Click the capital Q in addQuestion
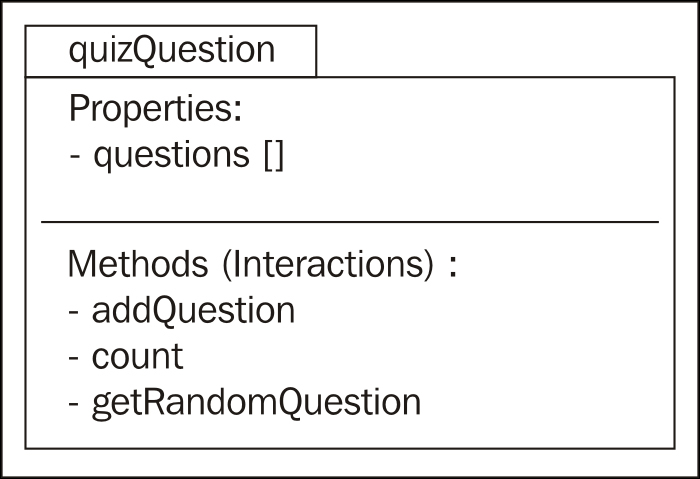The width and height of the screenshot is (700, 479). tap(168, 311)
